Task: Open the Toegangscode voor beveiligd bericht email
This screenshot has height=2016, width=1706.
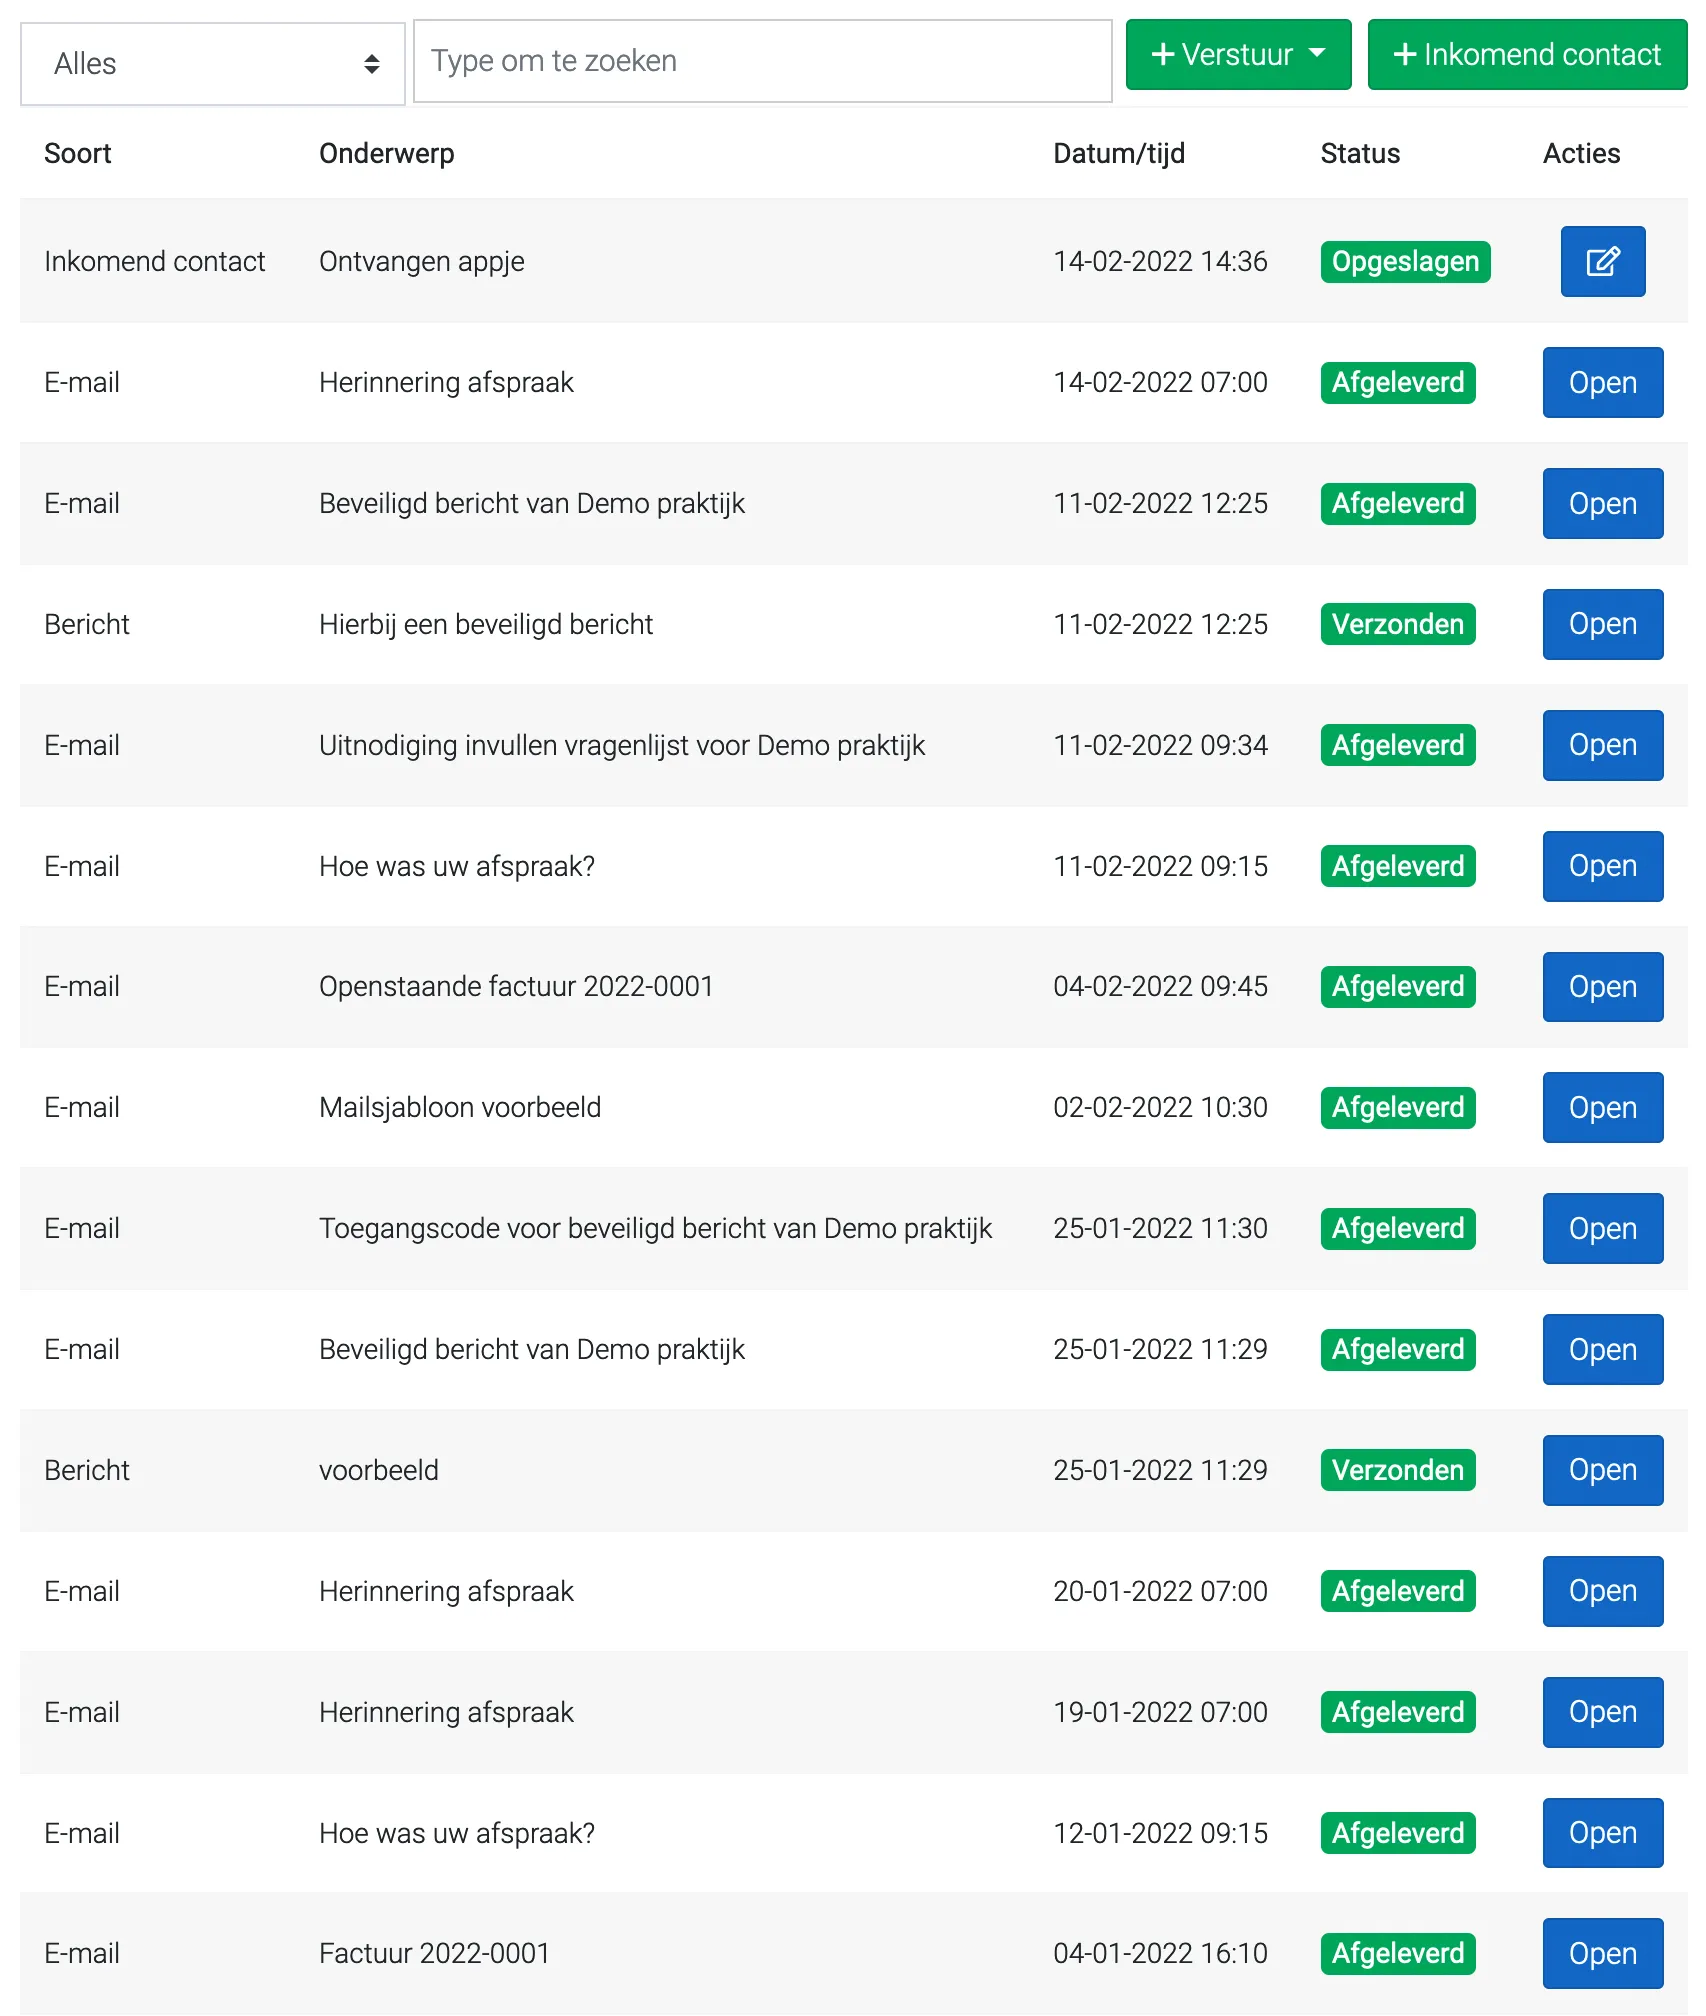Action: (x=1602, y=1228)
